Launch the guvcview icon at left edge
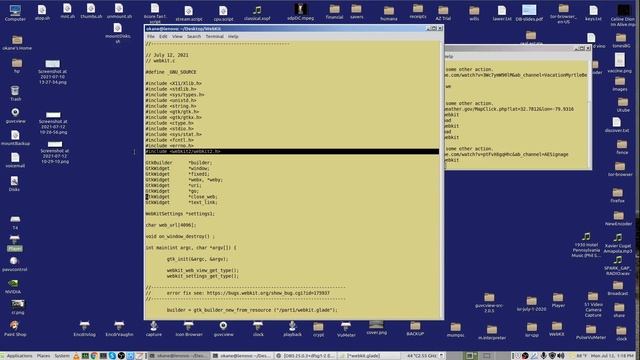This screenshot has height=360, width=640. (x=16, y=115)
